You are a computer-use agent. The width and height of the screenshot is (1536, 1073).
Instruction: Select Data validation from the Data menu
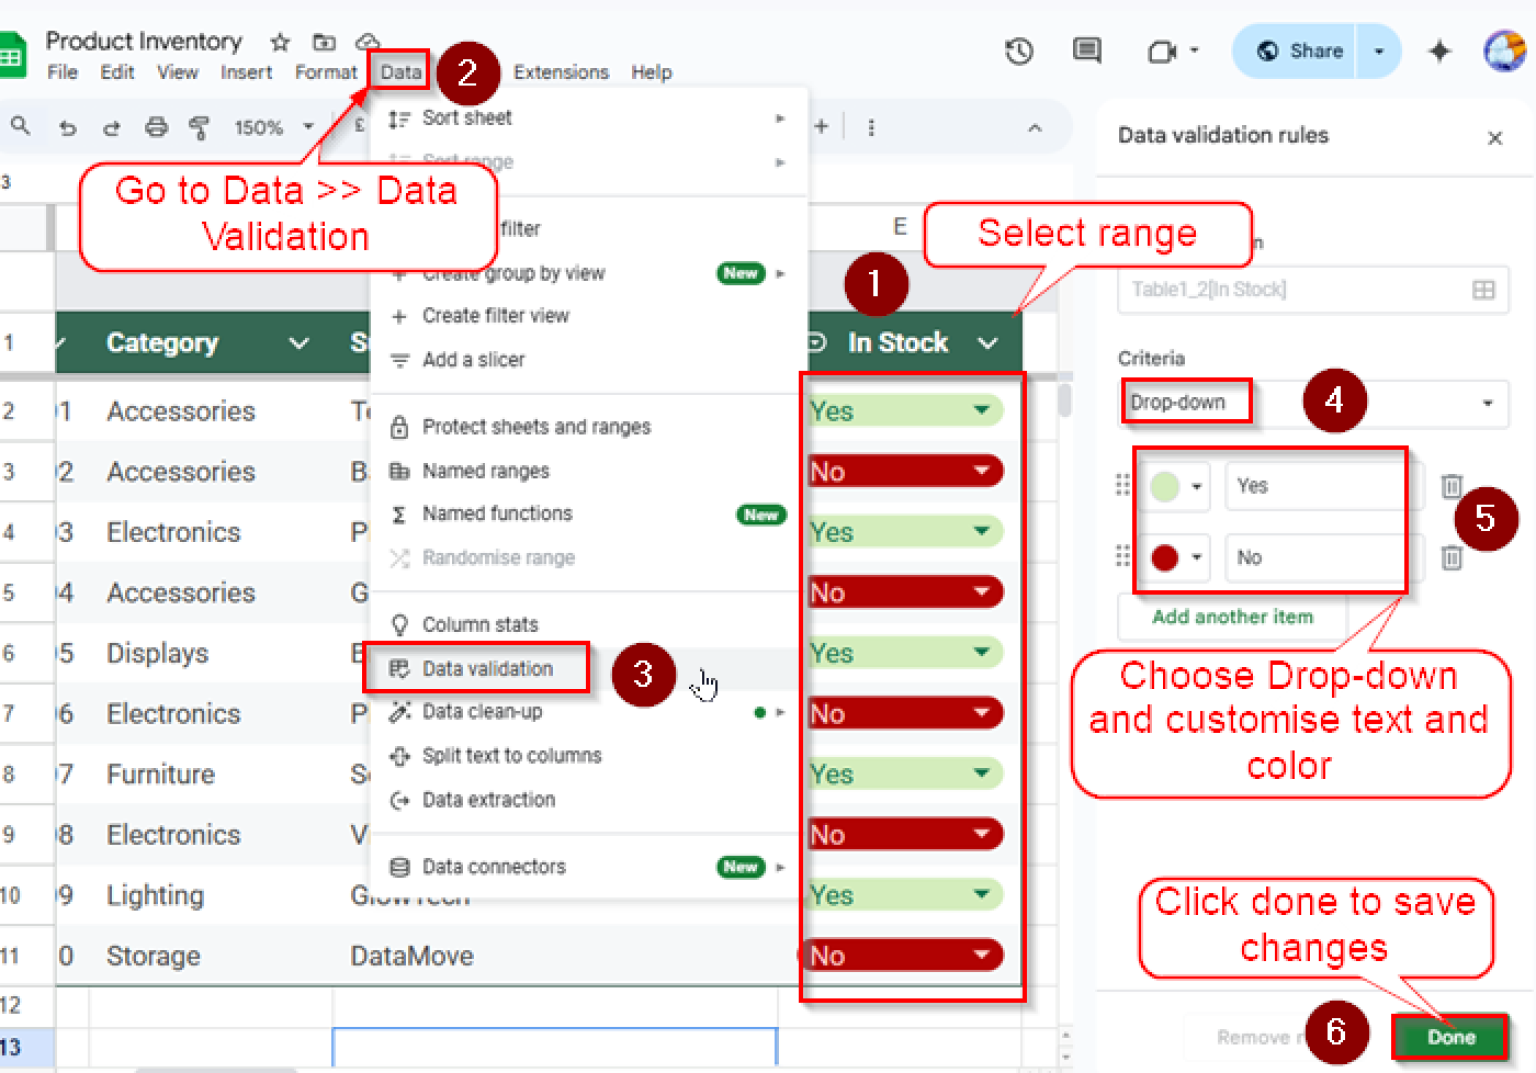[489, 668]
